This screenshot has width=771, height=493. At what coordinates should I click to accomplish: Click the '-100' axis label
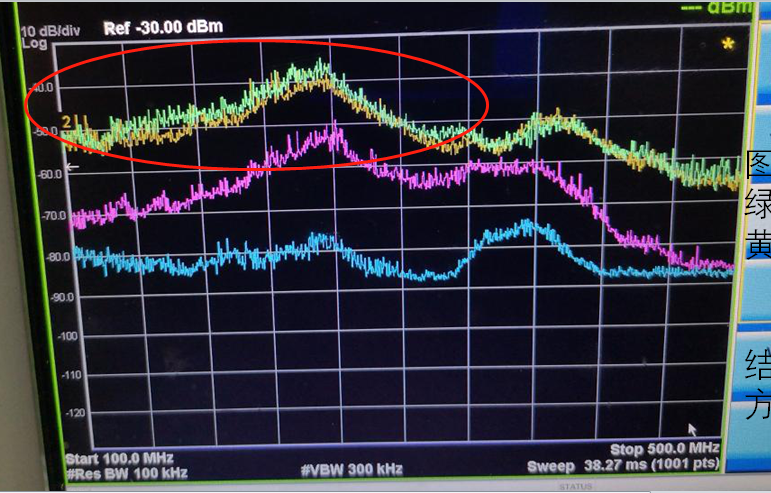(x=67, y=336)
